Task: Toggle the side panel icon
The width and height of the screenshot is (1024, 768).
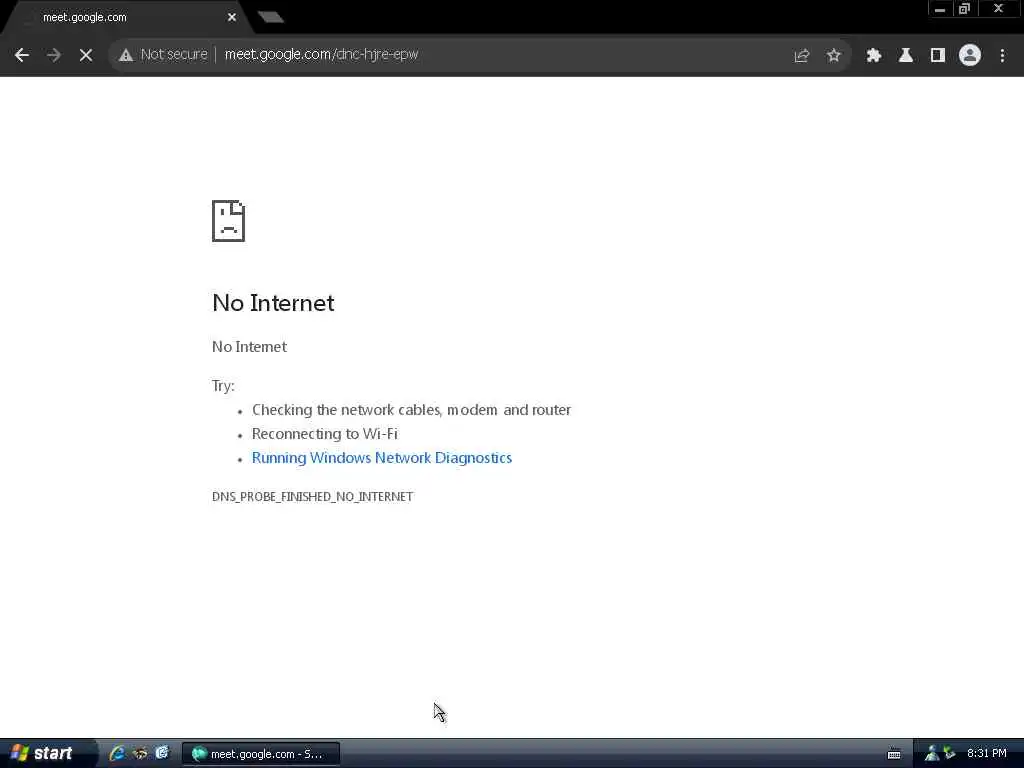Action: 938,56
